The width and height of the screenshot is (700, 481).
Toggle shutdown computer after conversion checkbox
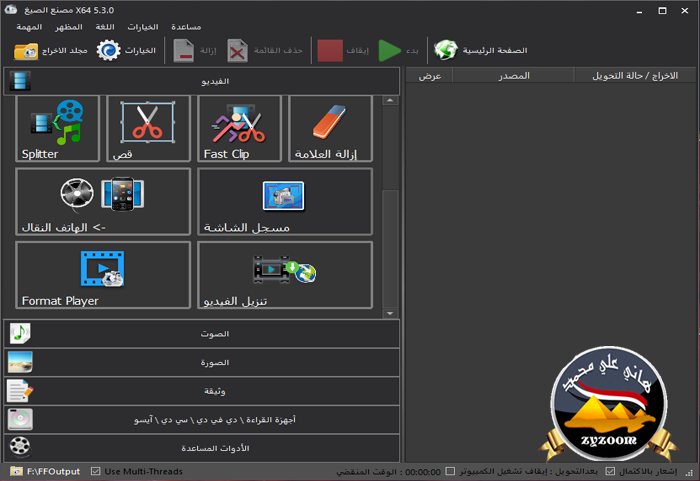(450, 471)
